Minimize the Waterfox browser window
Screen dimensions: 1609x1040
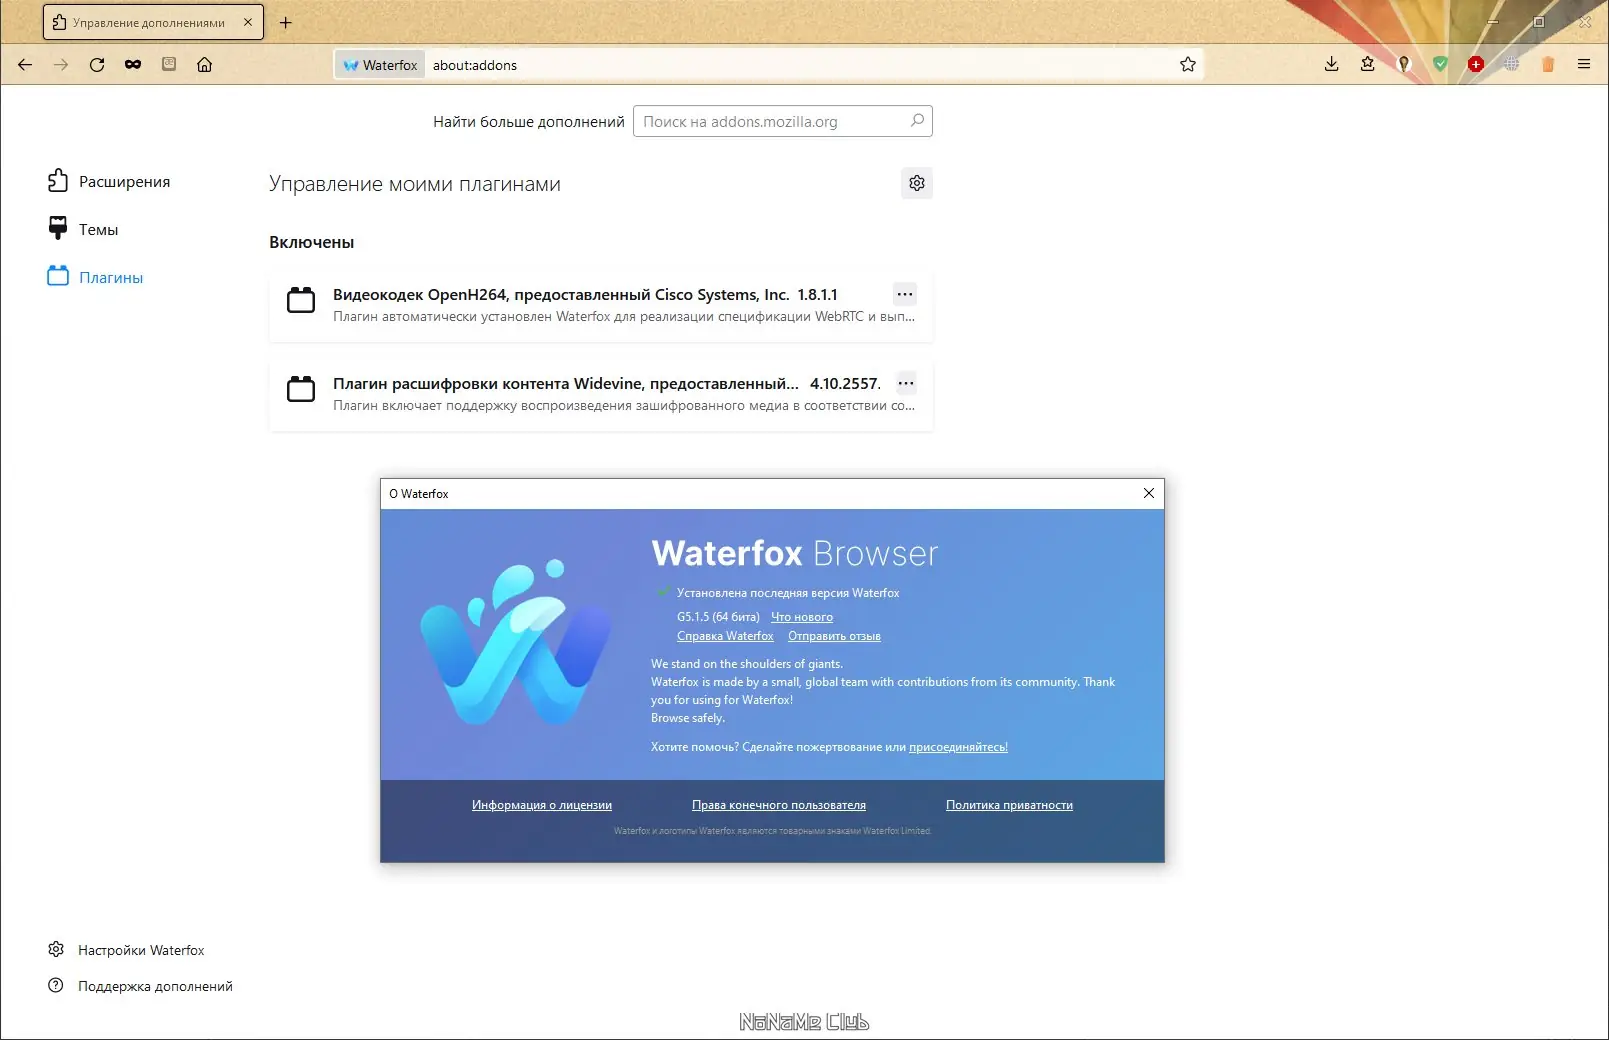coord(1493,21)
